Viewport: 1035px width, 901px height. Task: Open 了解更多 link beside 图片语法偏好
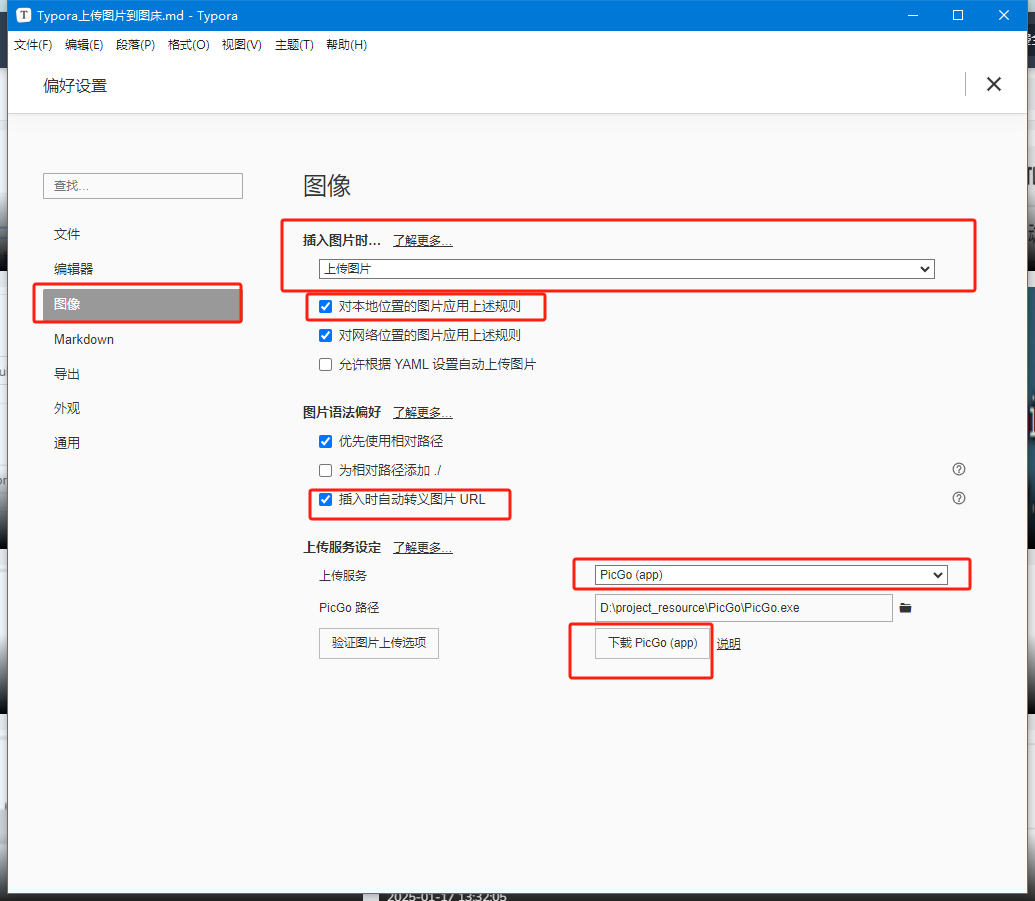pos(422,413)
